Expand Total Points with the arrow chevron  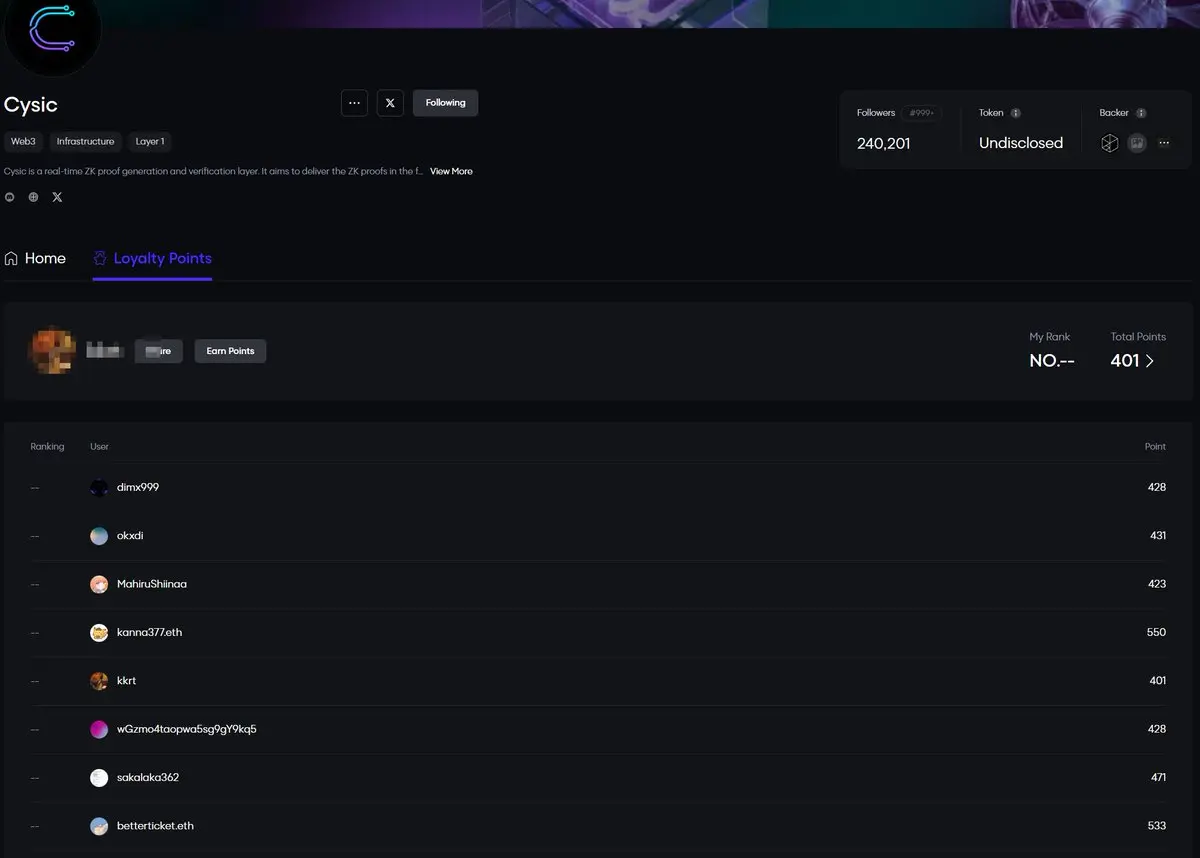[1150, 361]
